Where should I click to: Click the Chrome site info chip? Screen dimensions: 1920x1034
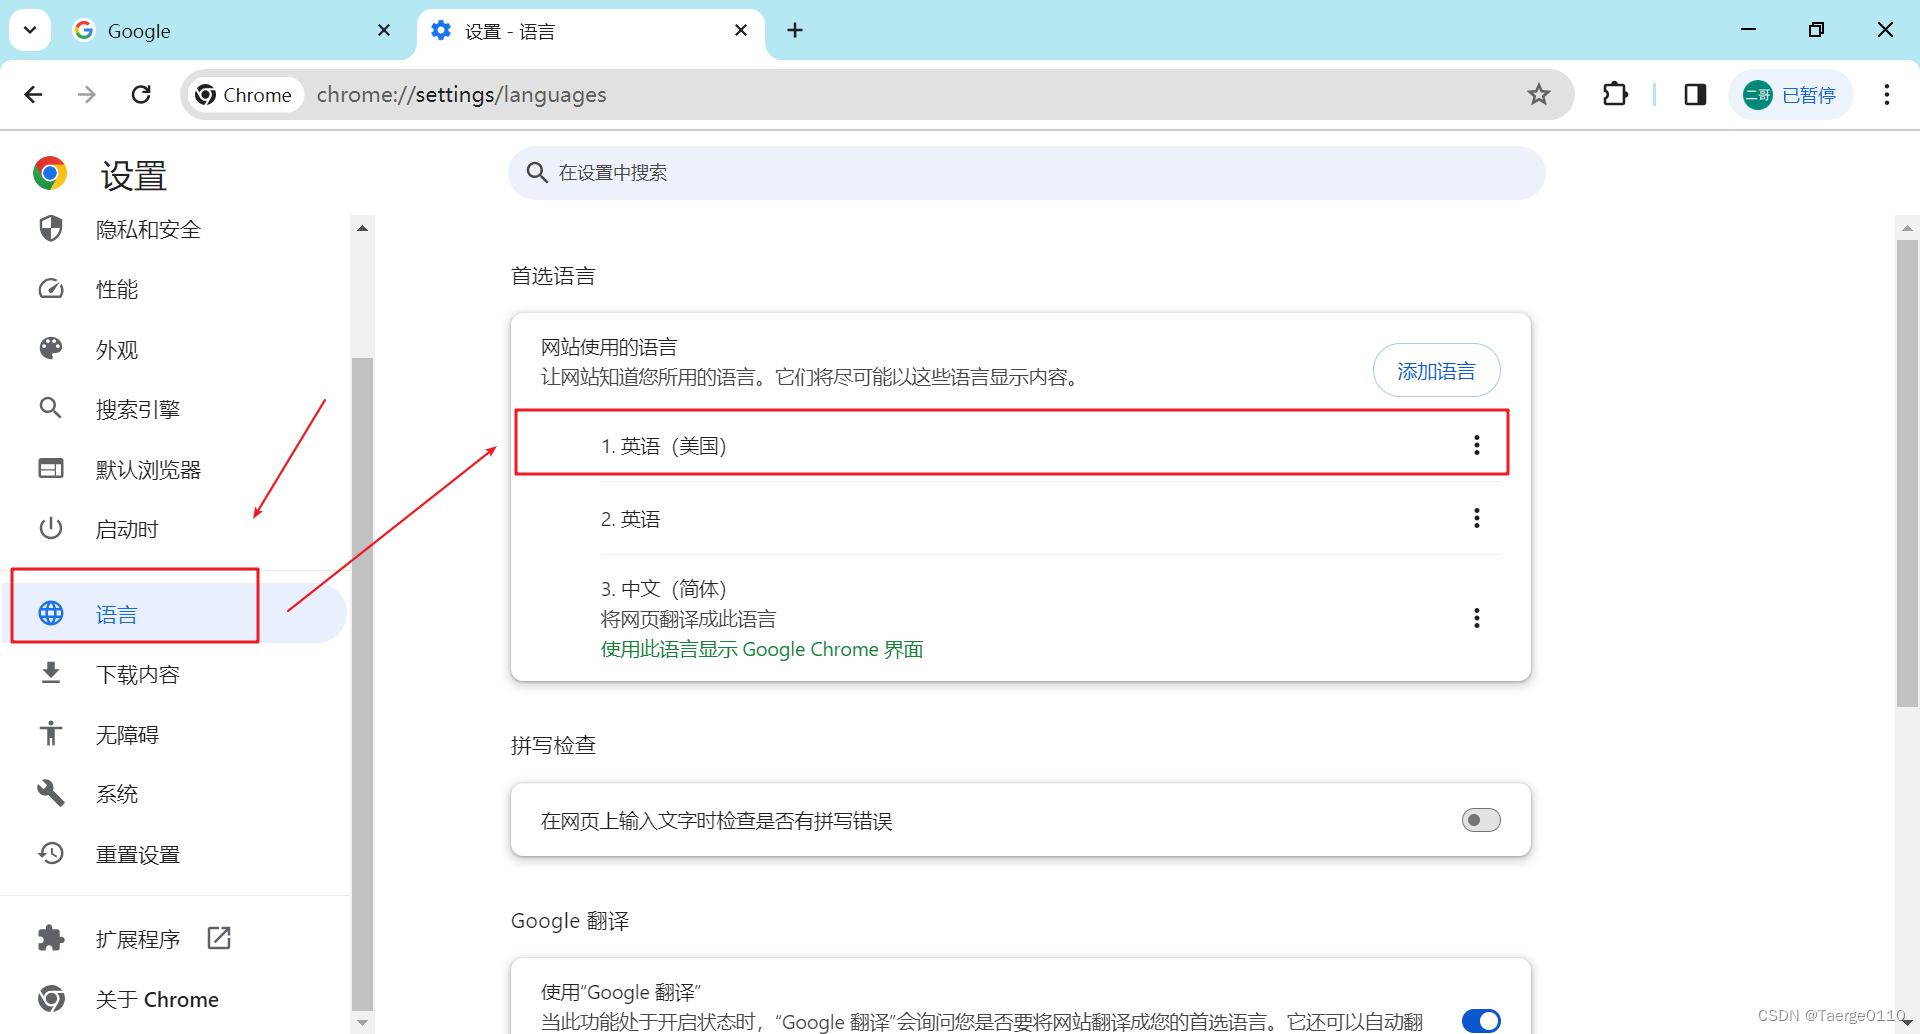(245, 94)
